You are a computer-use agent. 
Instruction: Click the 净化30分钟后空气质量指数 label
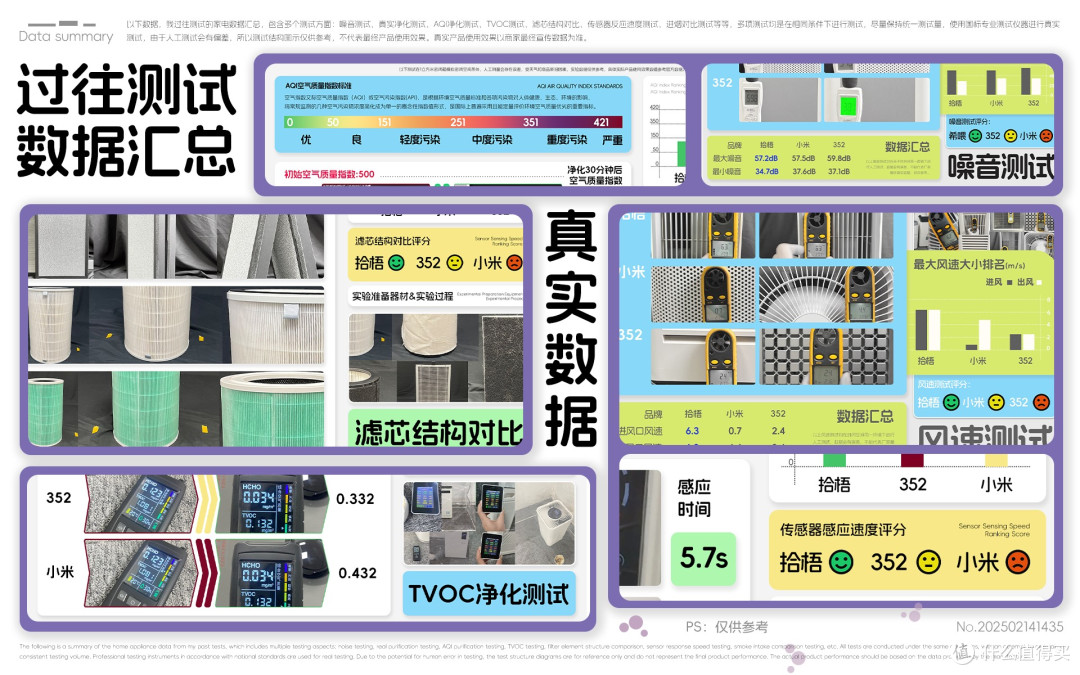(595, 175)
